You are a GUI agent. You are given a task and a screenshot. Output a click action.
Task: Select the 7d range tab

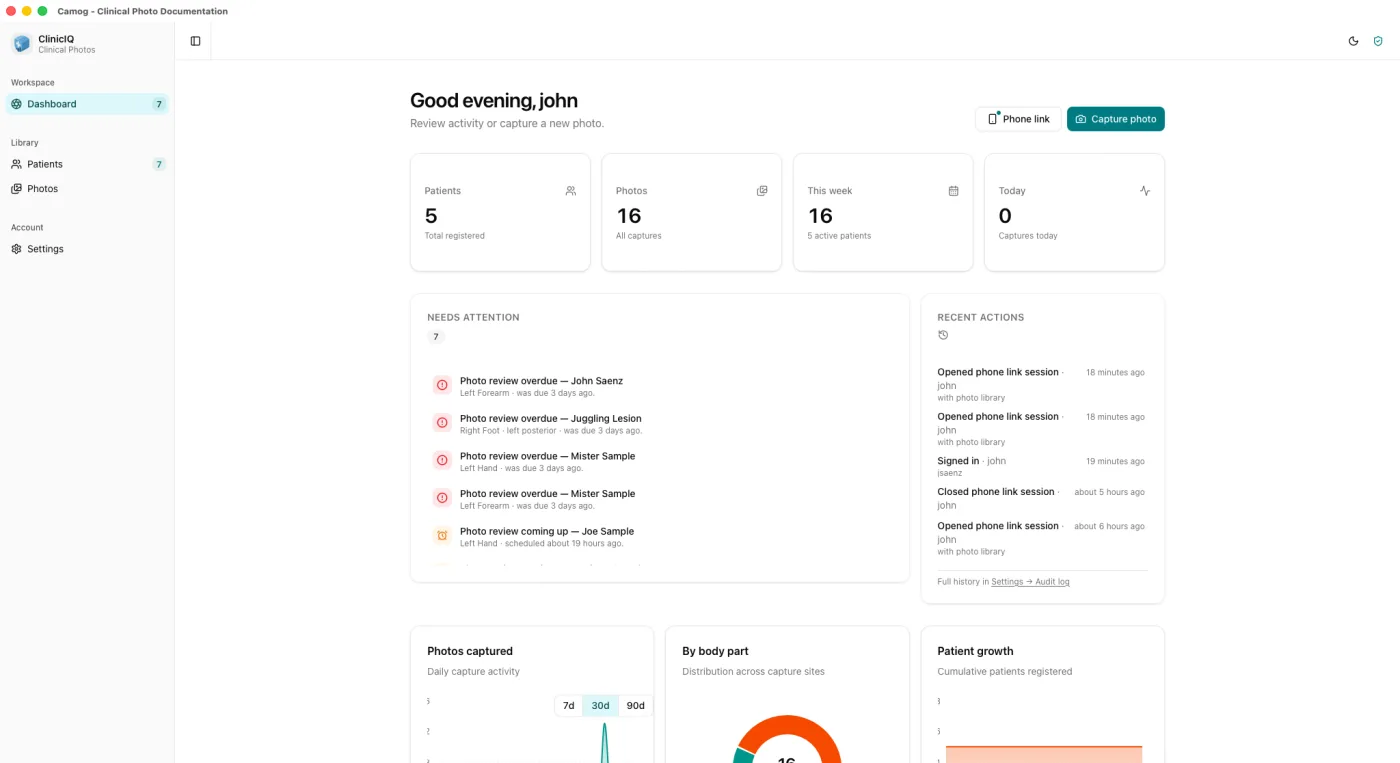coord(568,706)
